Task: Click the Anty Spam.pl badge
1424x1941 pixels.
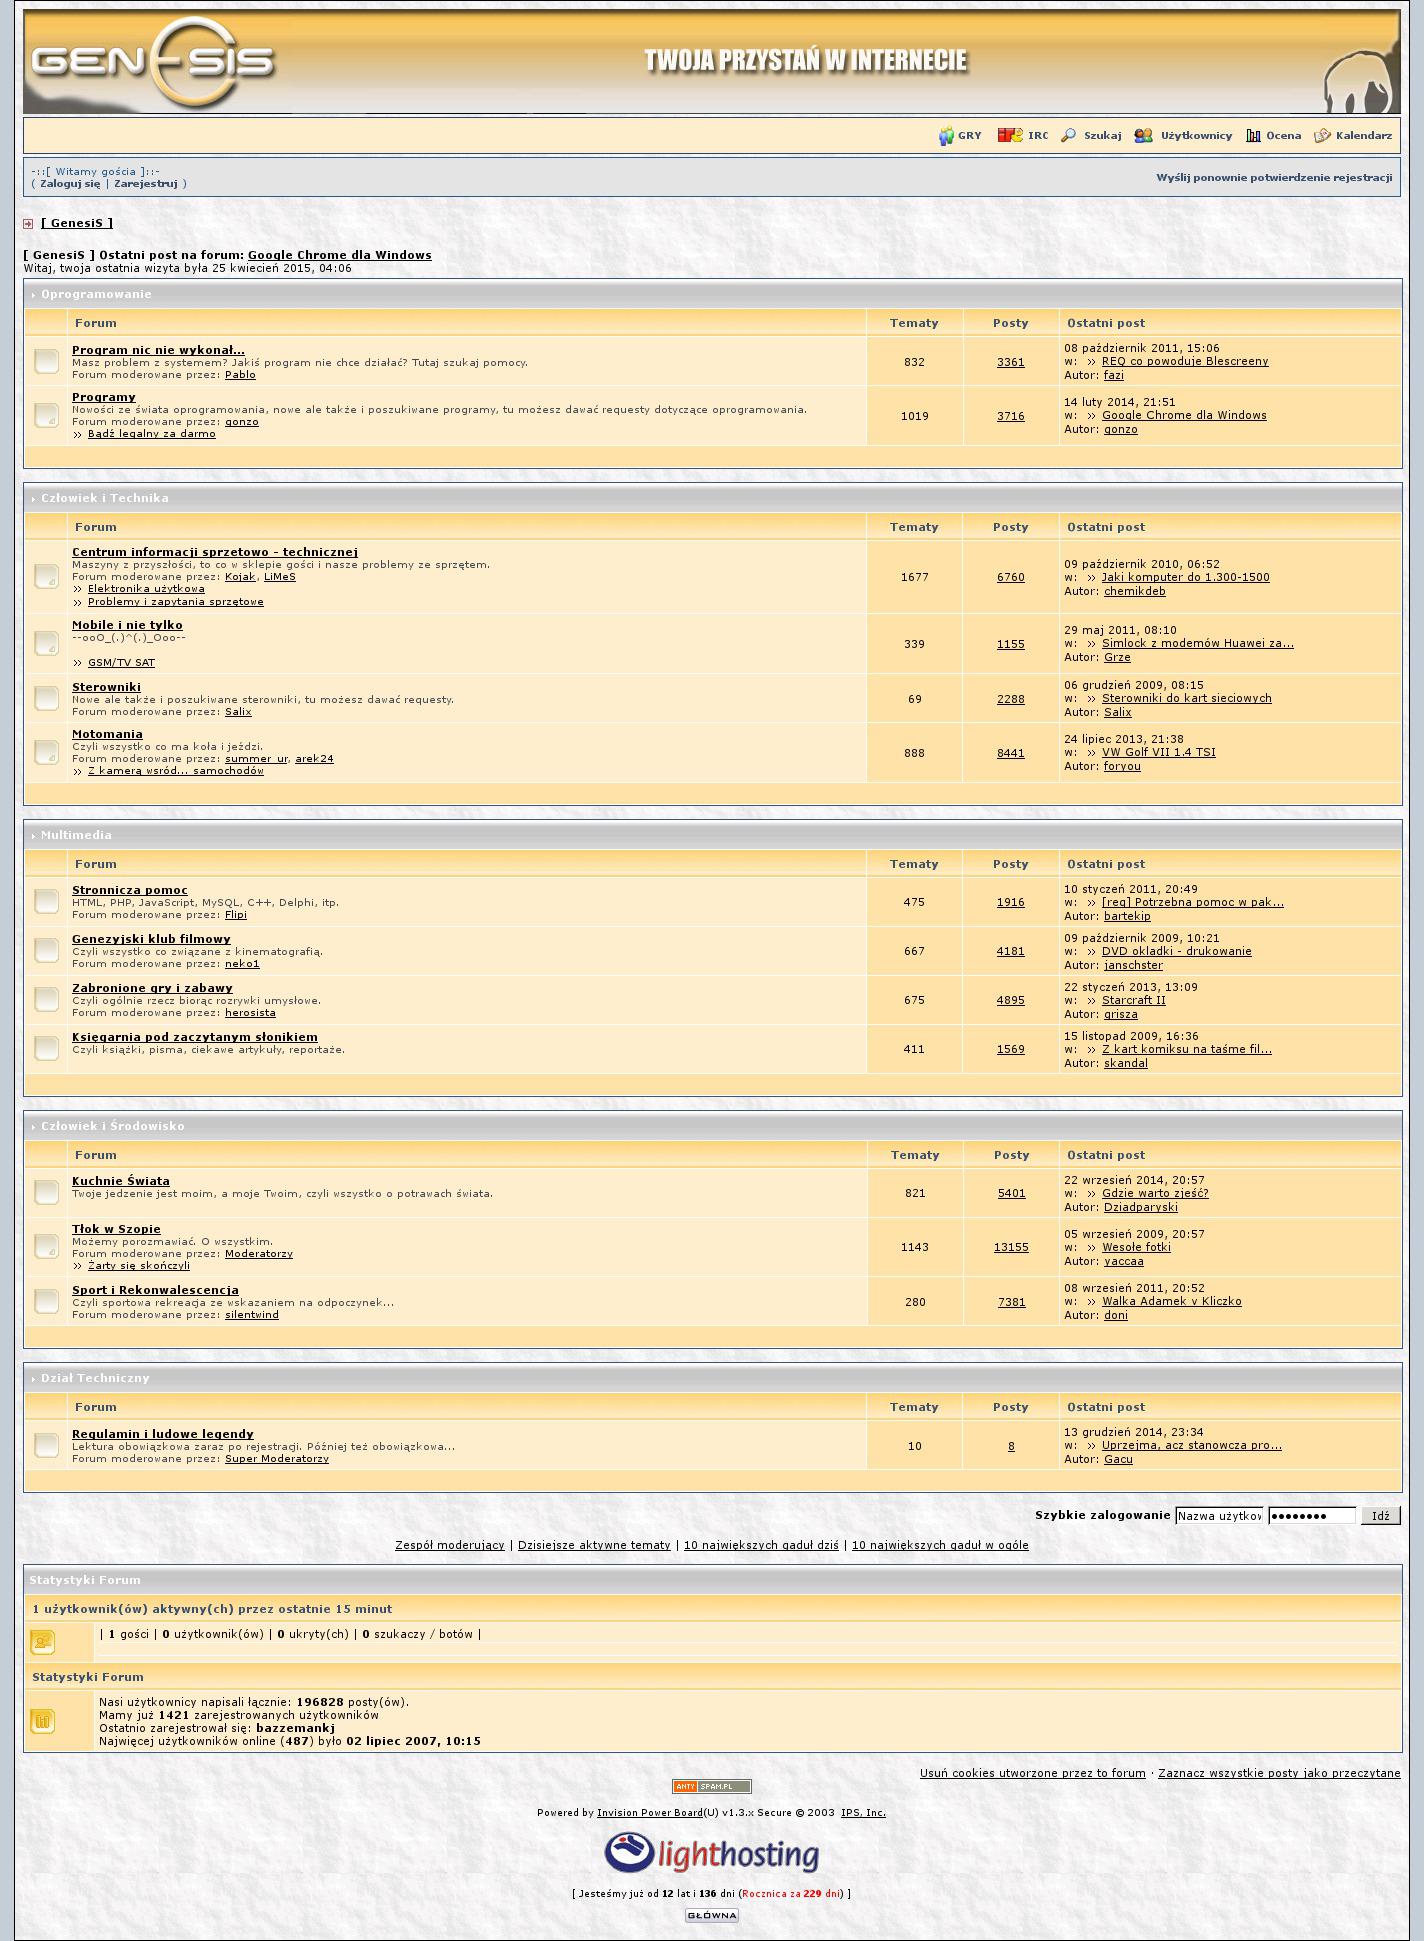Action: (711, 1786)
